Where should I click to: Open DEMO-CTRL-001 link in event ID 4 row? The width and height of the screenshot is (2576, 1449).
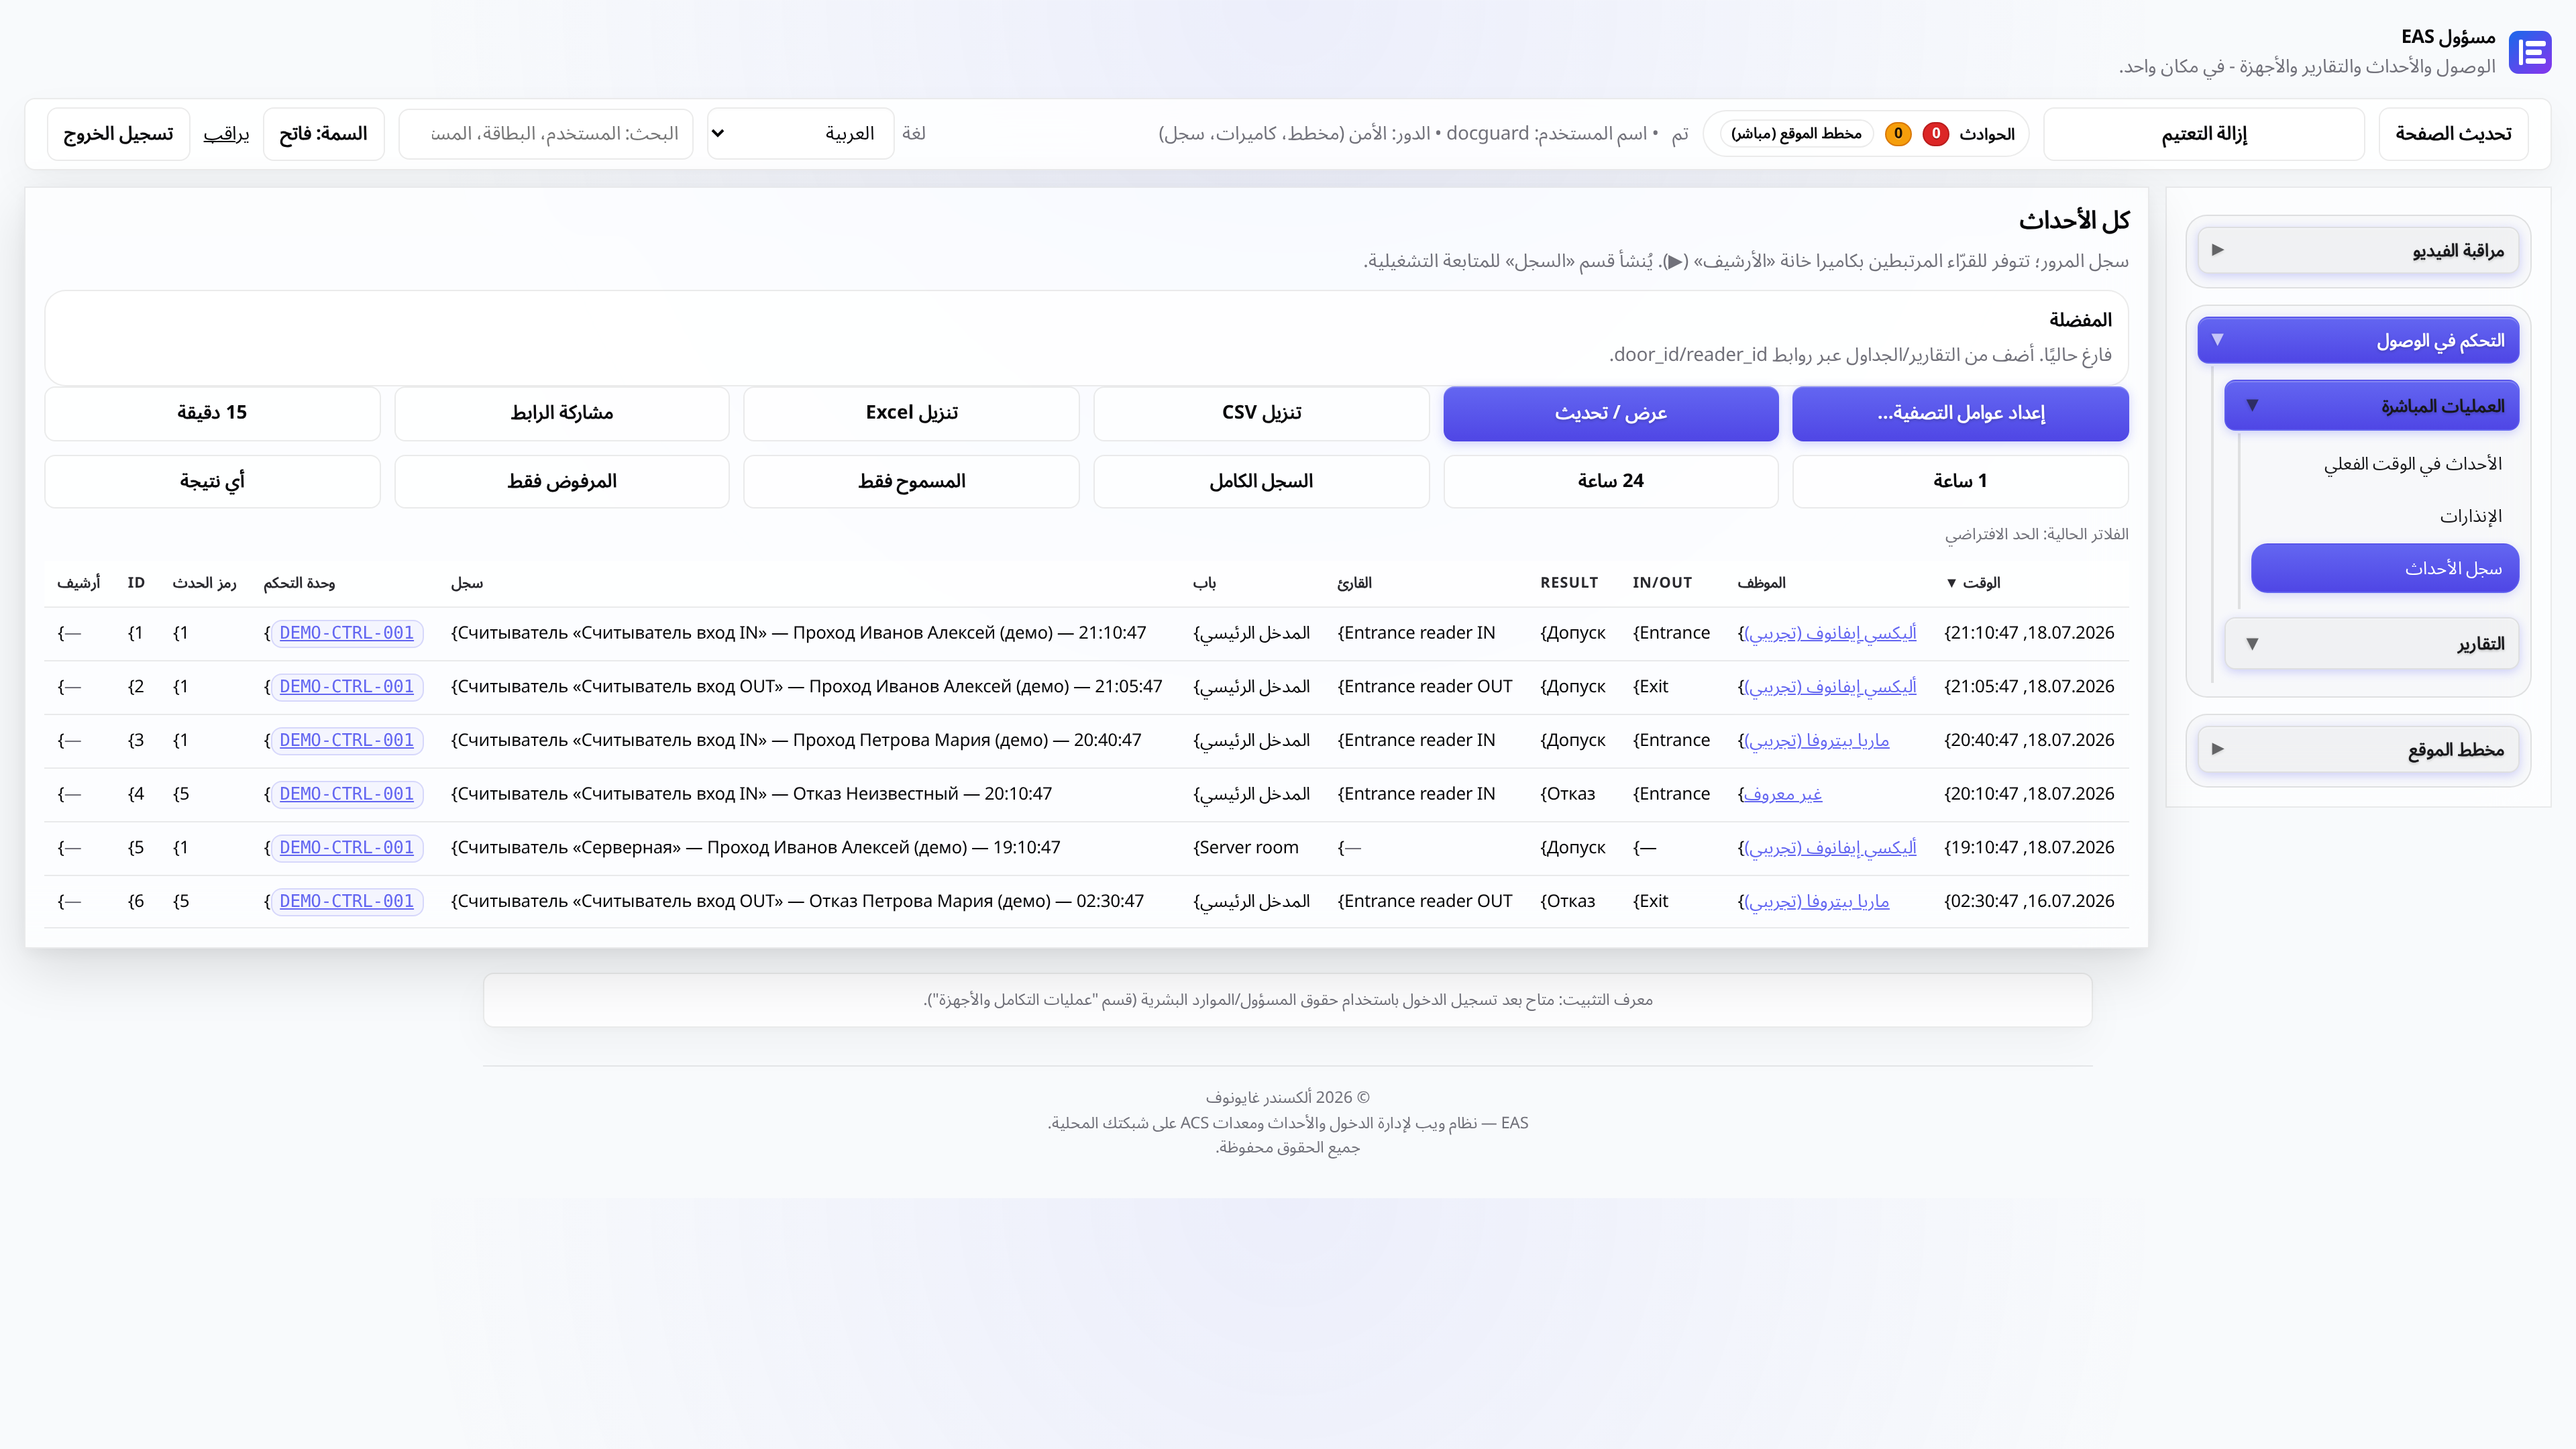(347, 794)
